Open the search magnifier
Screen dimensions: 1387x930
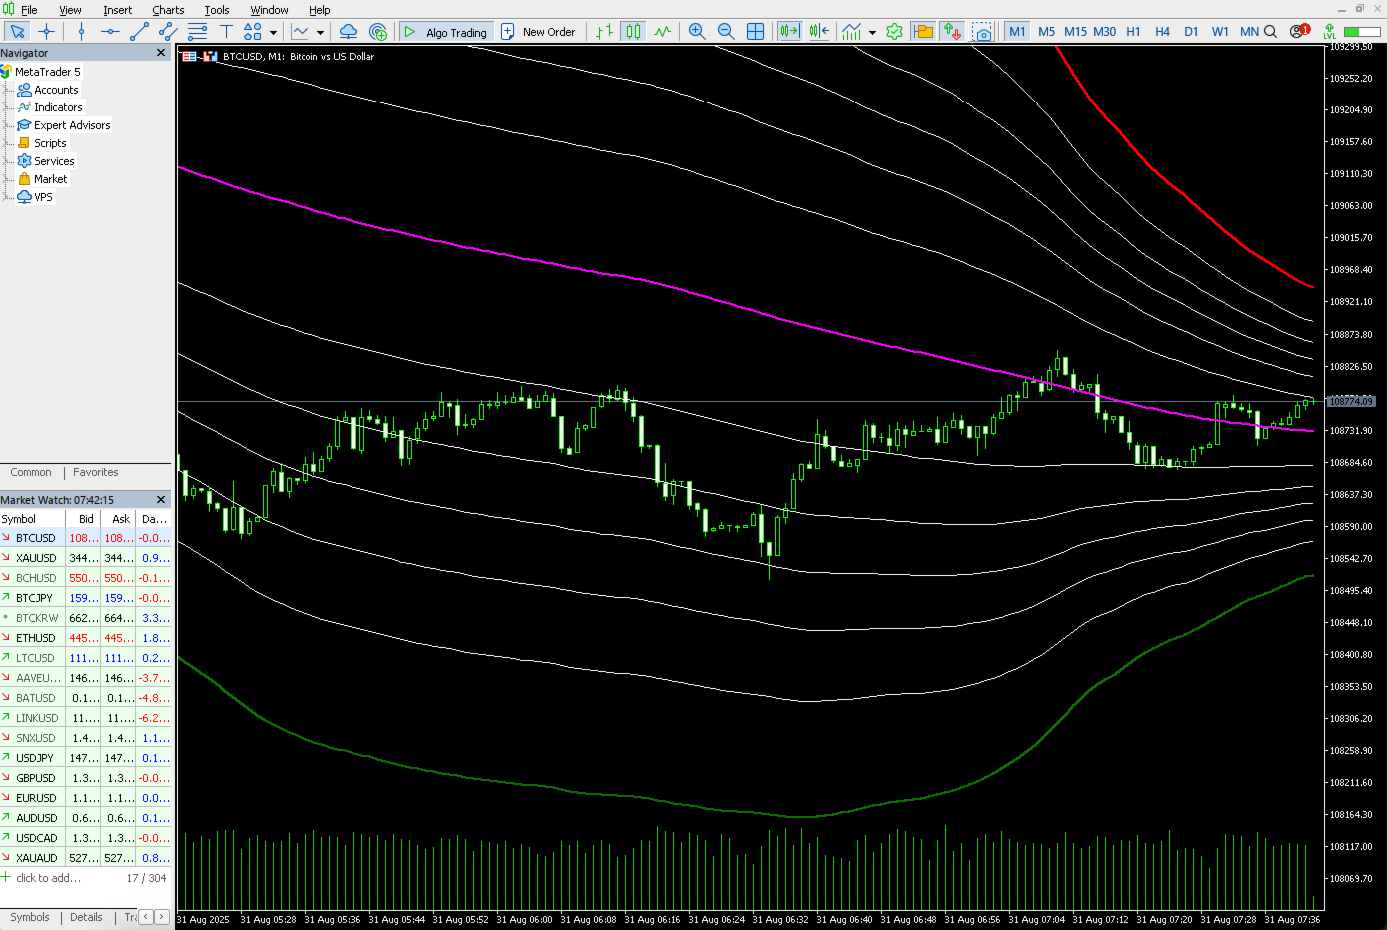pos(1270,32)
